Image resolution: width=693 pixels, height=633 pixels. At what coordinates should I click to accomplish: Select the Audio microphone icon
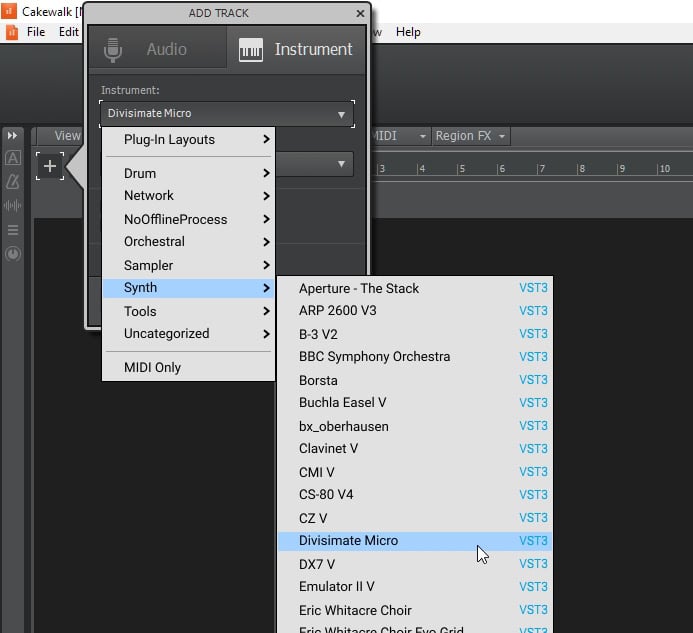113,50
